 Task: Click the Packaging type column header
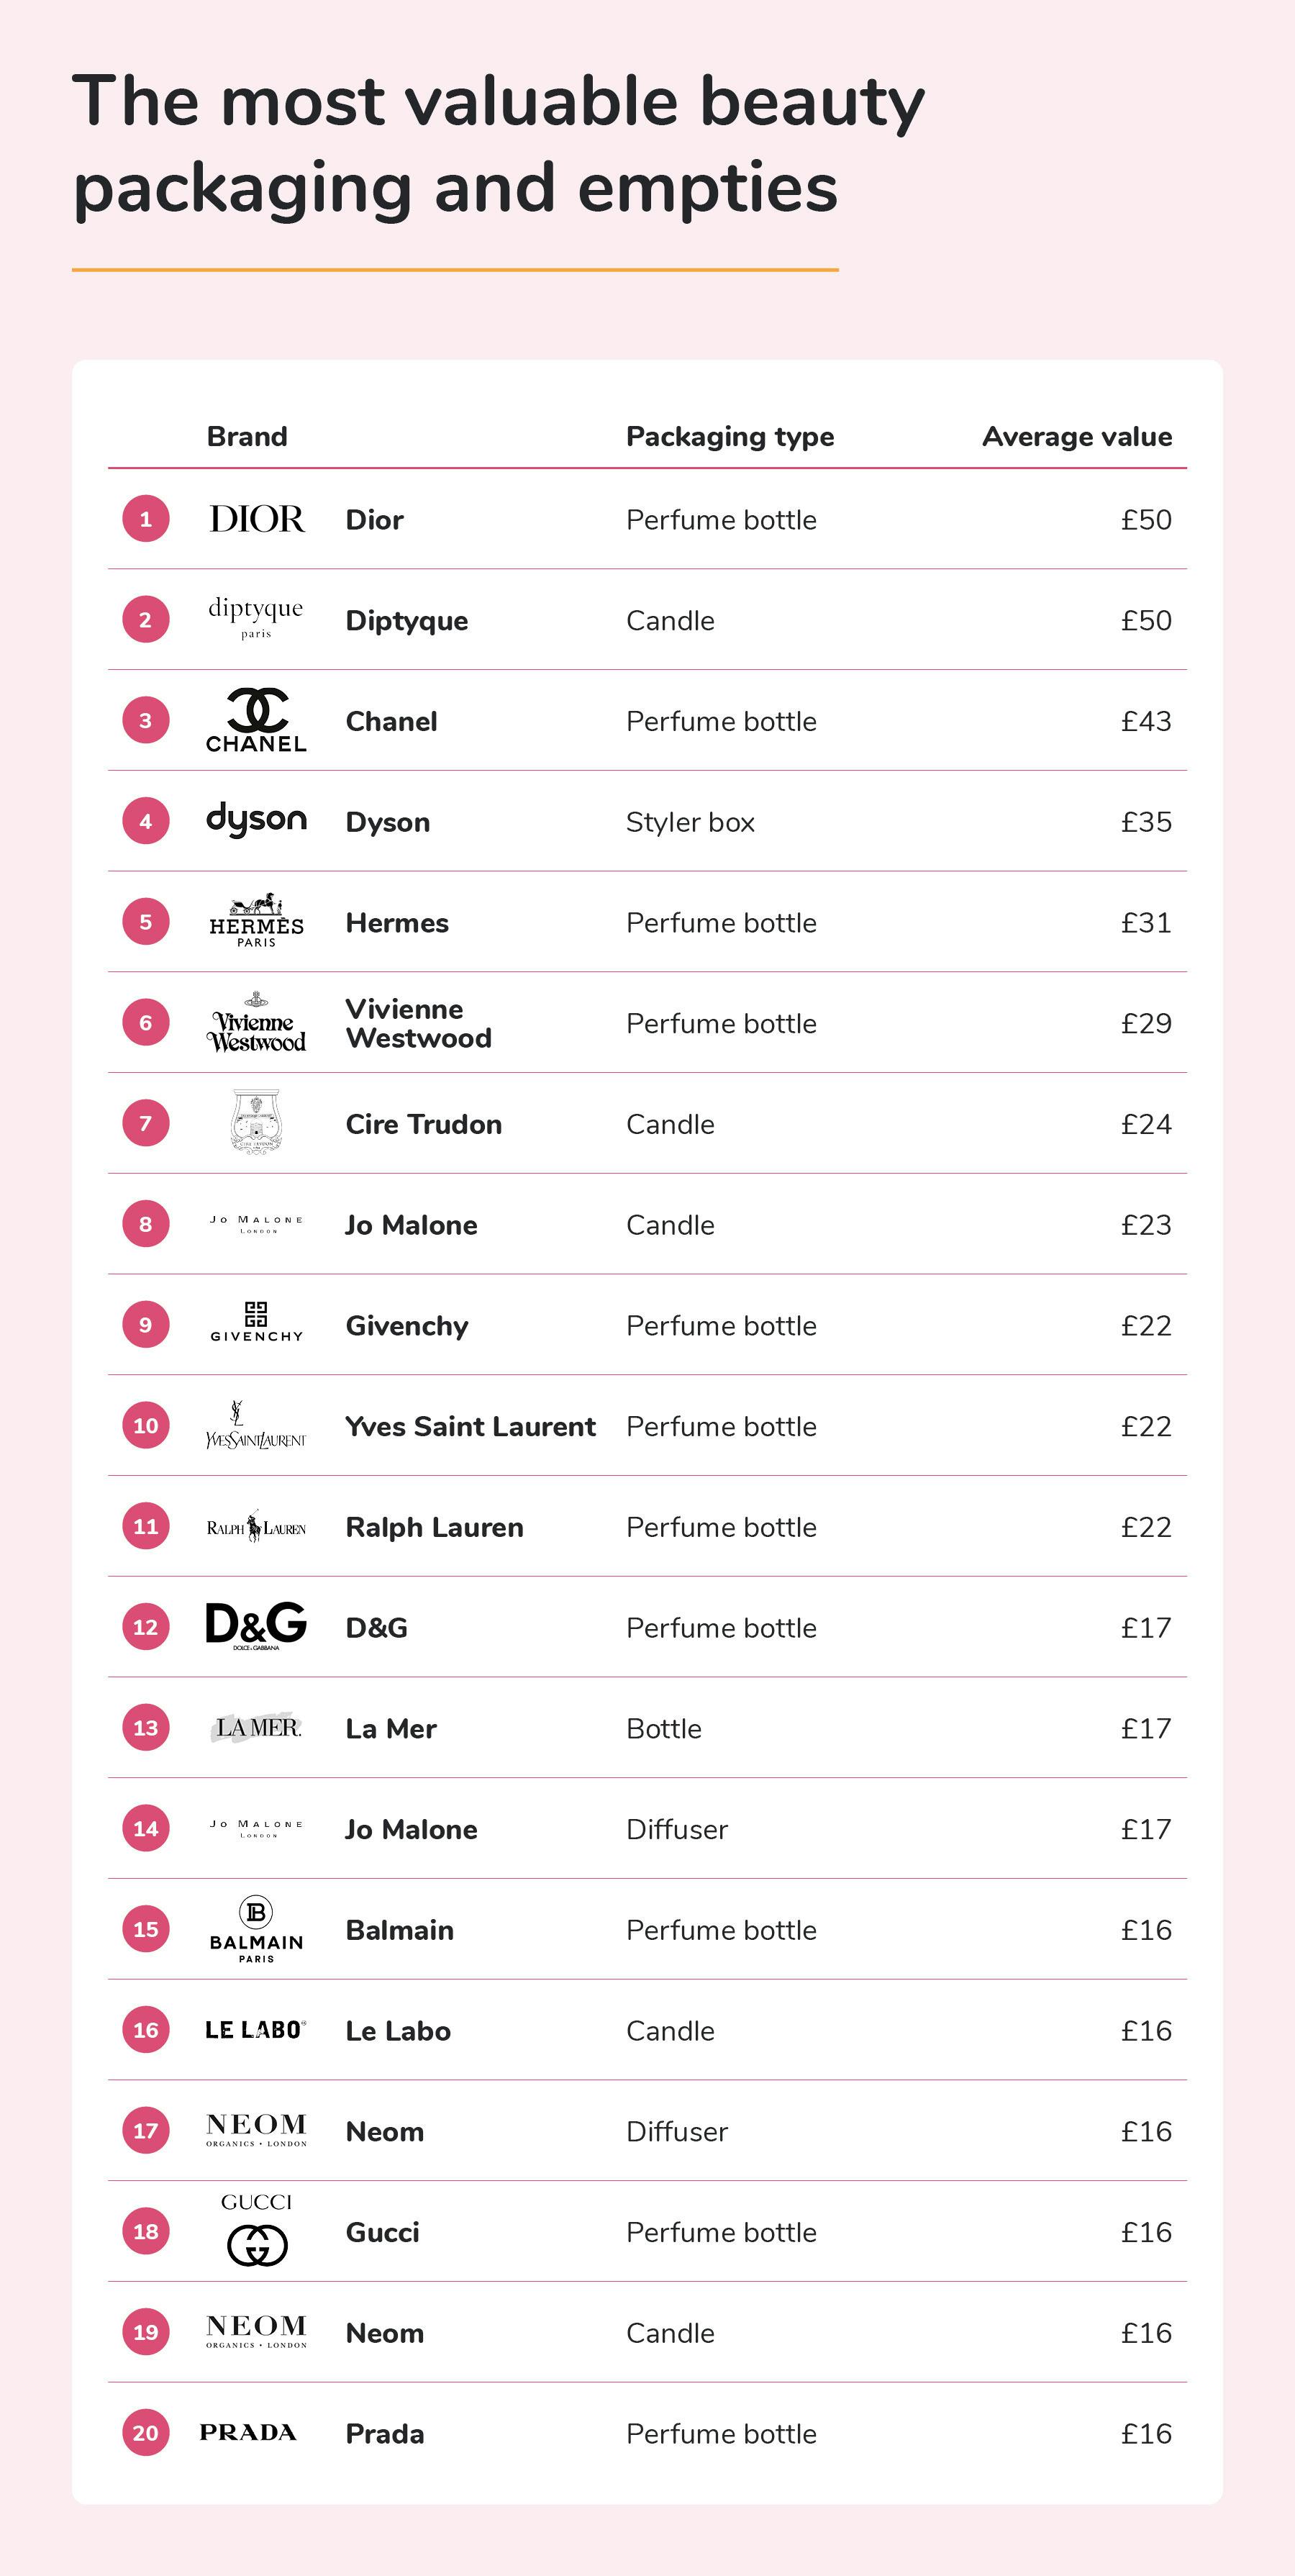[729, 436]
